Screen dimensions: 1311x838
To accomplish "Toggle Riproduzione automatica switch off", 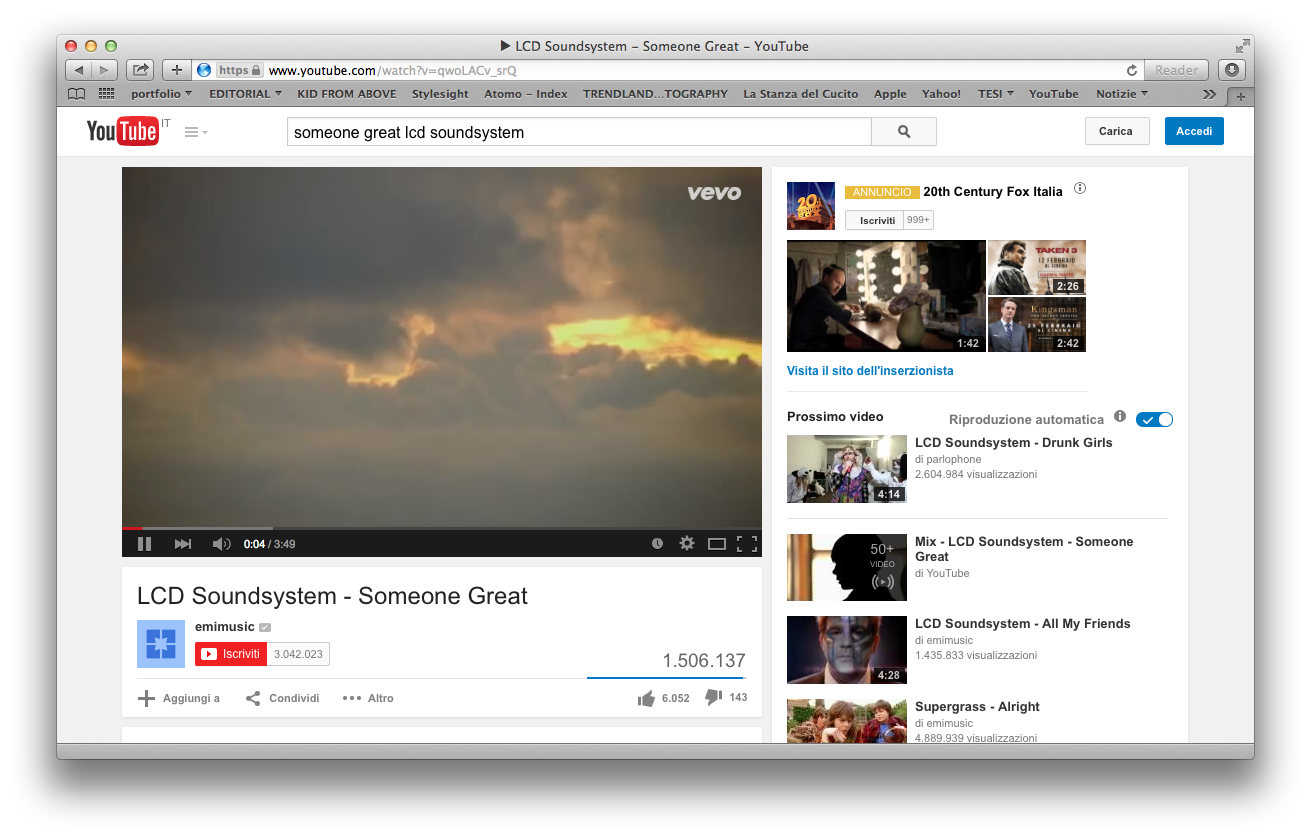I will (x=1154, y=419).
